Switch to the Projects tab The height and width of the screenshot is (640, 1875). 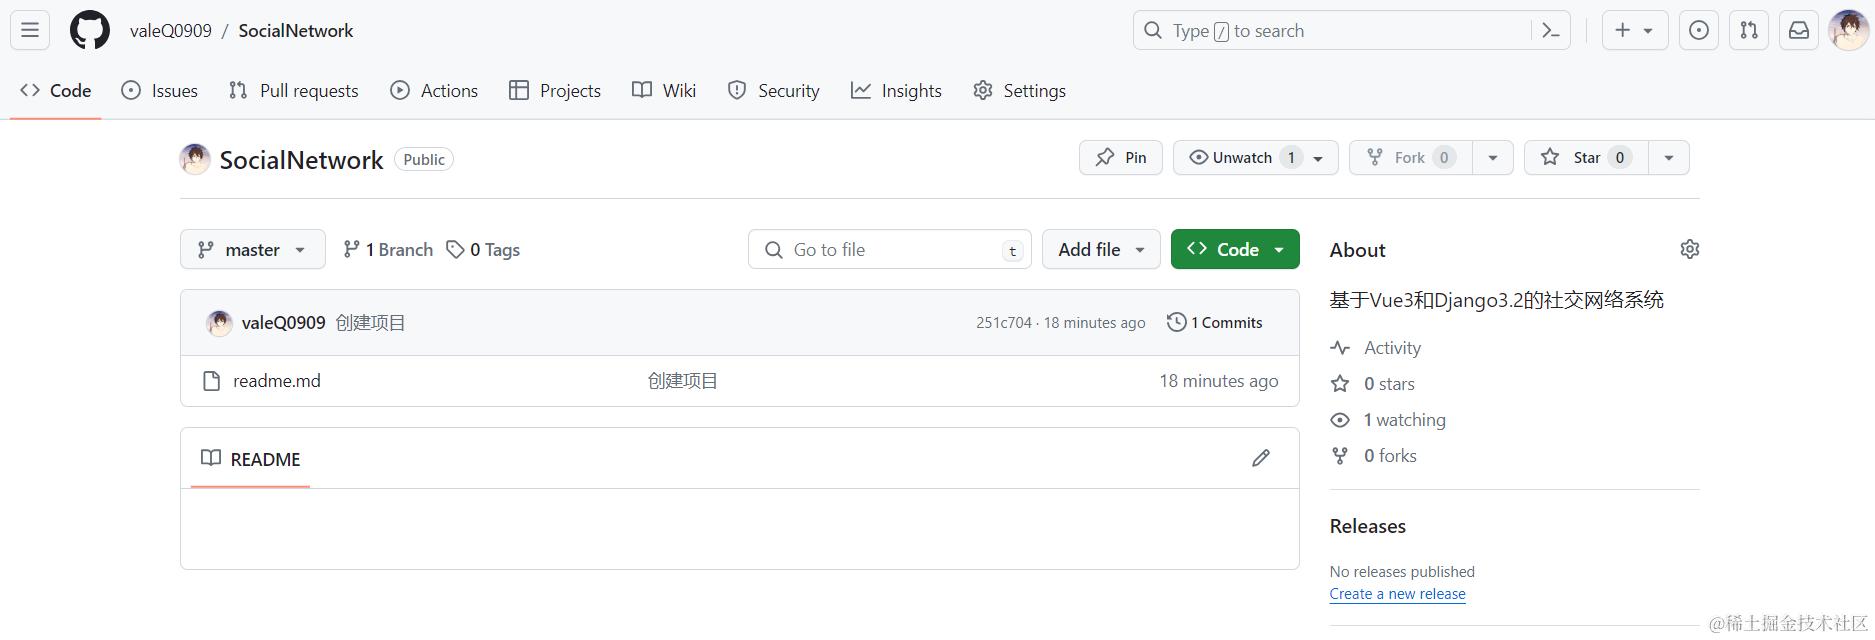555,90
